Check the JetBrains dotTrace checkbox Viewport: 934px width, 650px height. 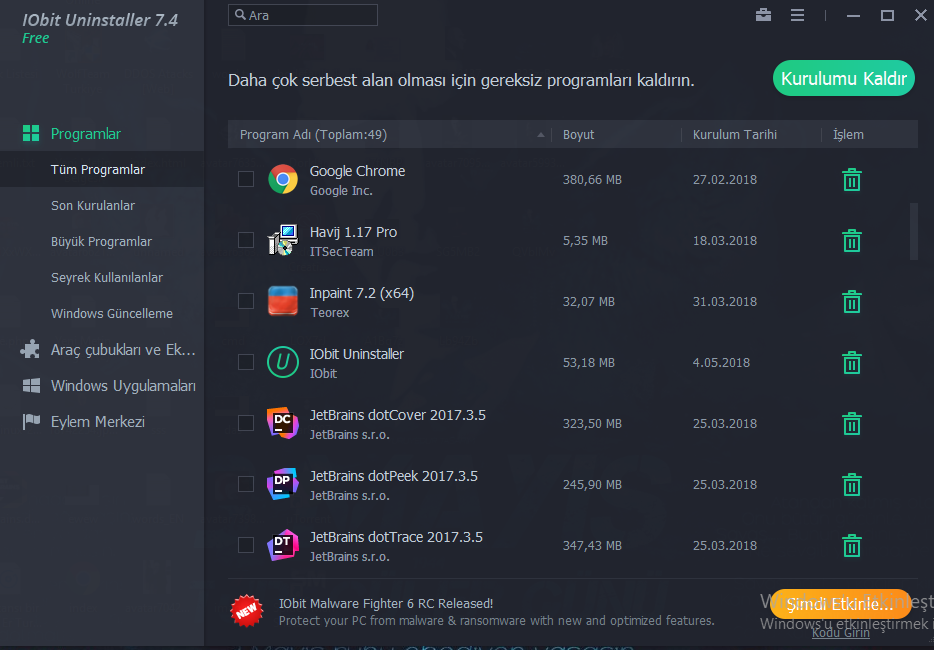[246, 546]
